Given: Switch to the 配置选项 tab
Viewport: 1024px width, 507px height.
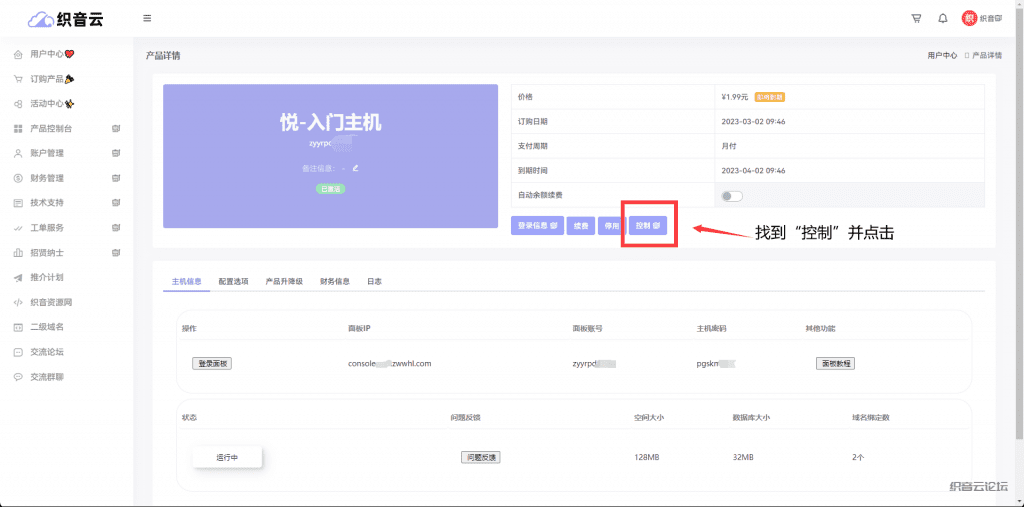Looking at the screenshot, I should coord(234,282).
